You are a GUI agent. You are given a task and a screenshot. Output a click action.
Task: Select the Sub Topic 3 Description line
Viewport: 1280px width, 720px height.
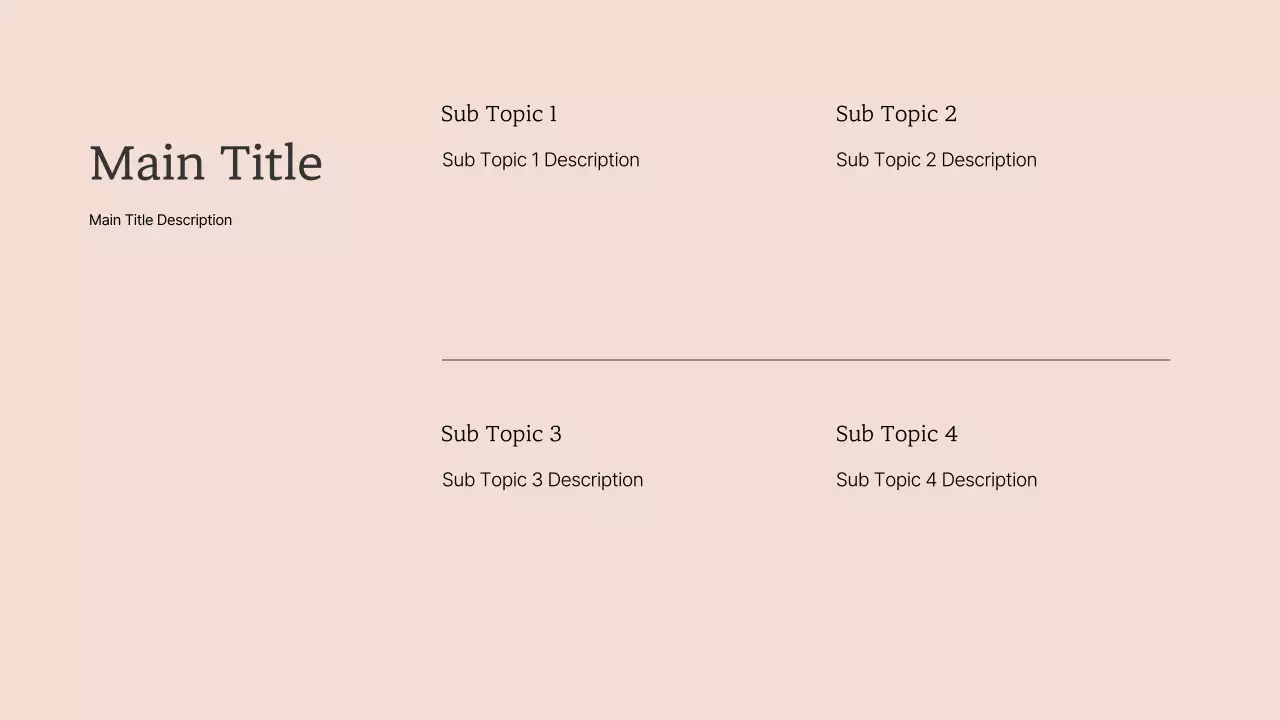(x=542, y=480)
